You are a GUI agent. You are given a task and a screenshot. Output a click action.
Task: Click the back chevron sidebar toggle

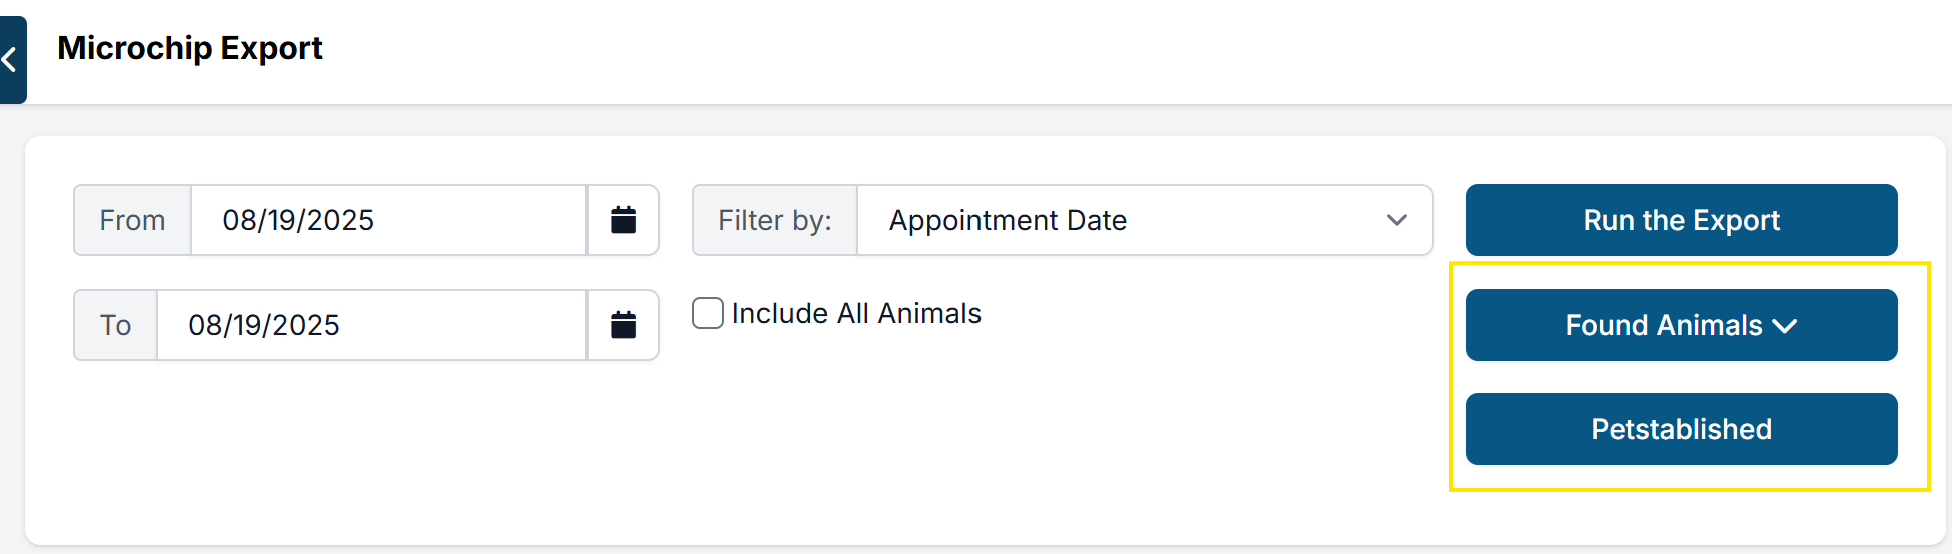coord(11,60)
